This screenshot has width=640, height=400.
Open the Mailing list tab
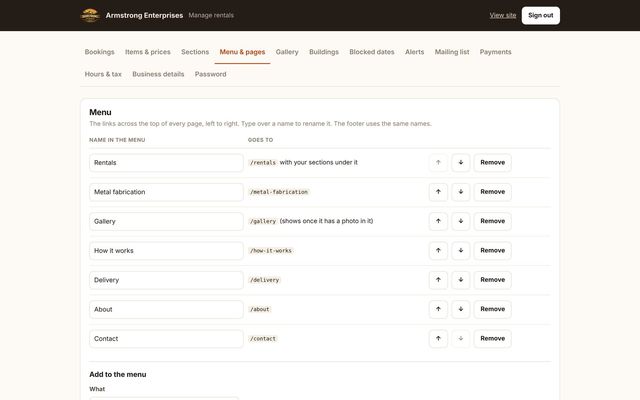(452, 52)
